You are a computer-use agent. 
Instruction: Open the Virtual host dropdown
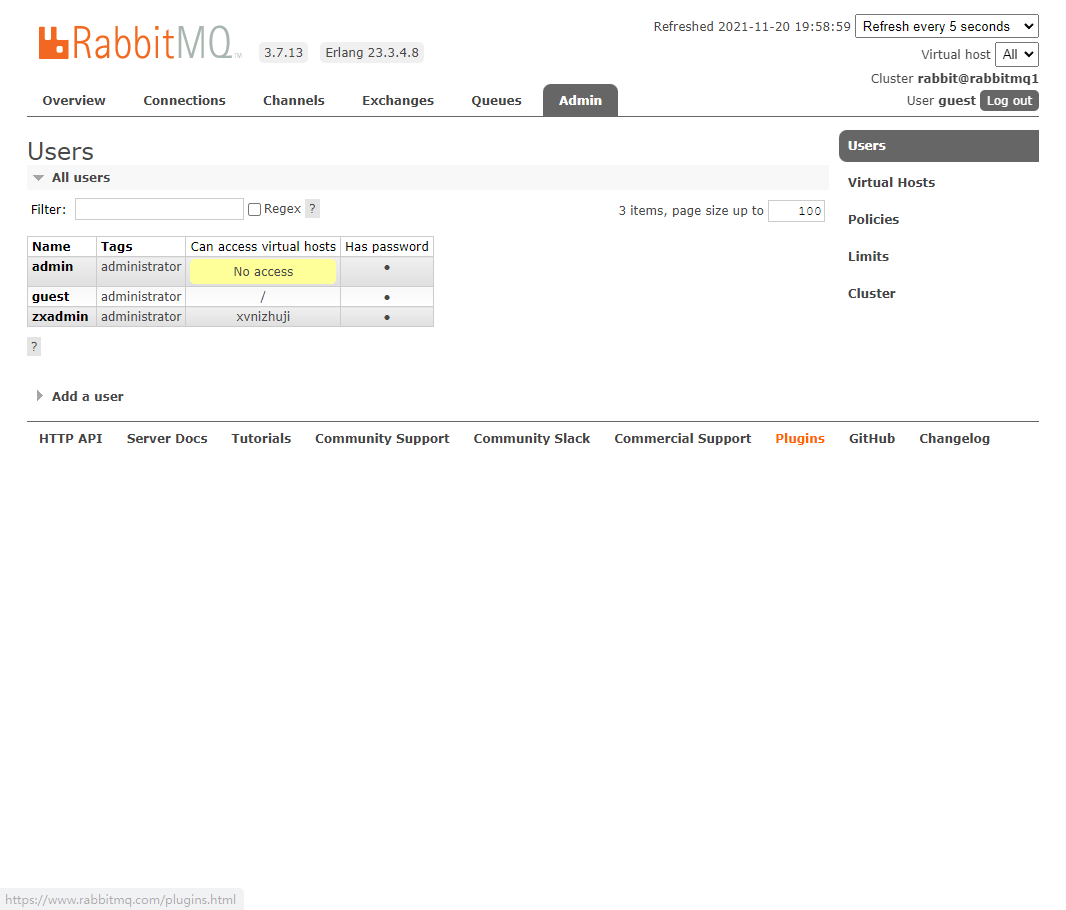click(1016, 55)
